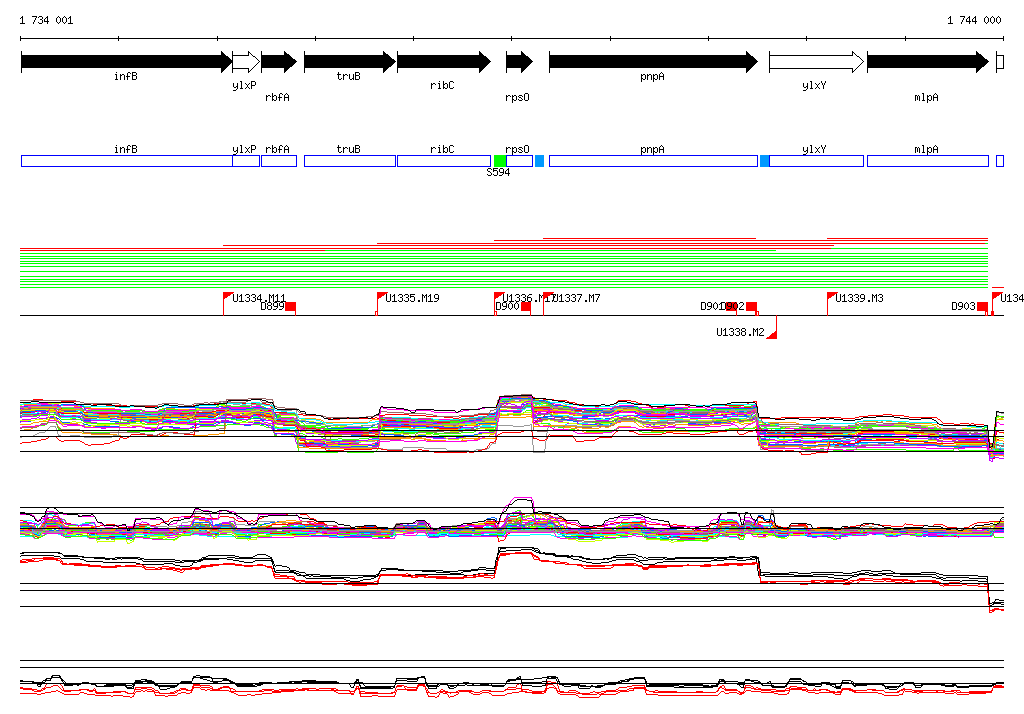Click the red square right of D902 label
Screen dimensions: 1024x714
752,307
